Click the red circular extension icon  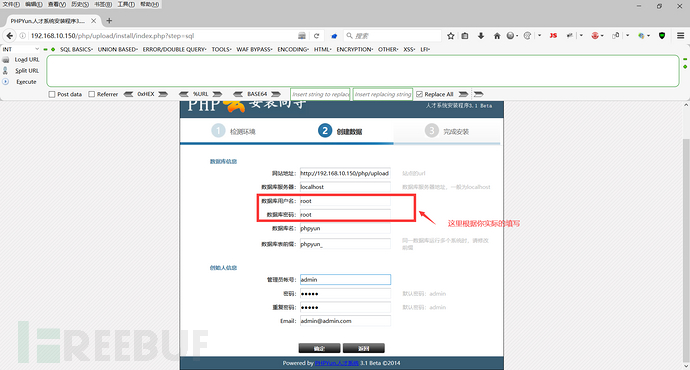[595, 36]
